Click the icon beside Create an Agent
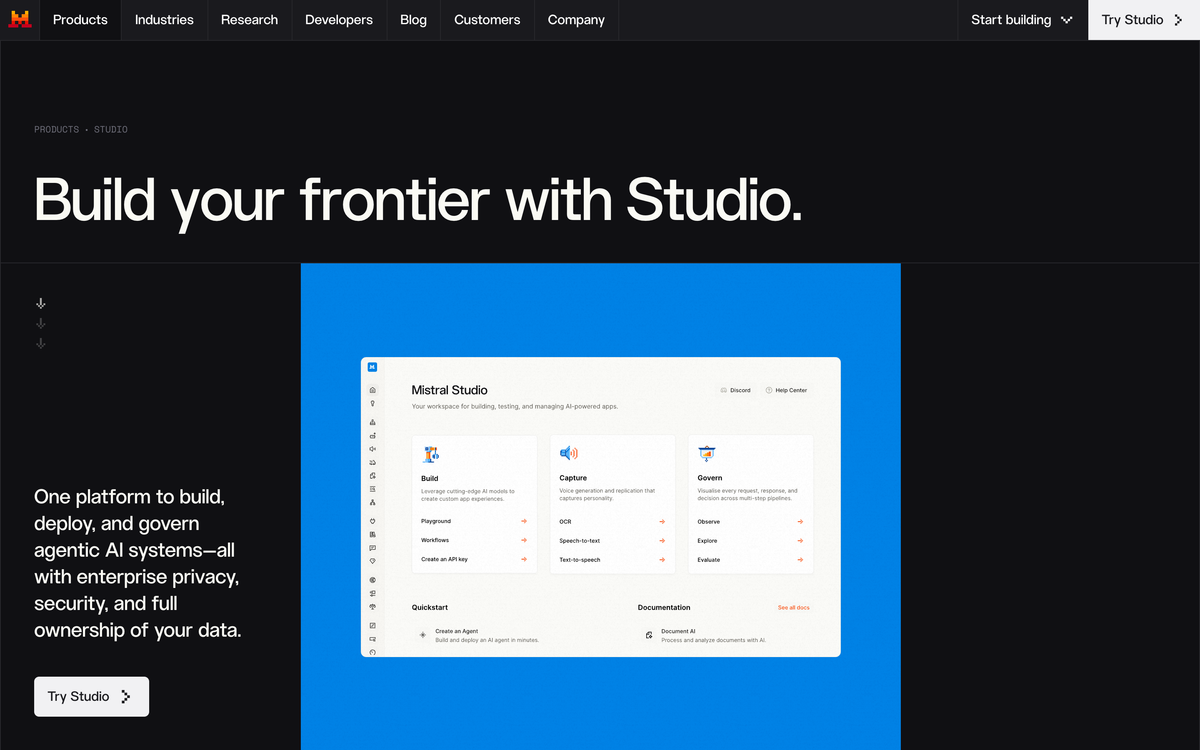 (x=423, y=634)
